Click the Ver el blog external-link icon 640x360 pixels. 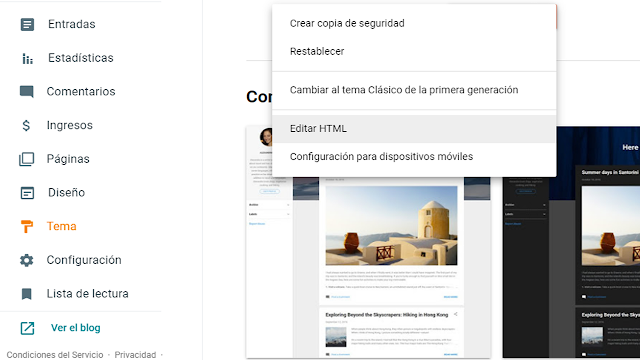[27, 328]
